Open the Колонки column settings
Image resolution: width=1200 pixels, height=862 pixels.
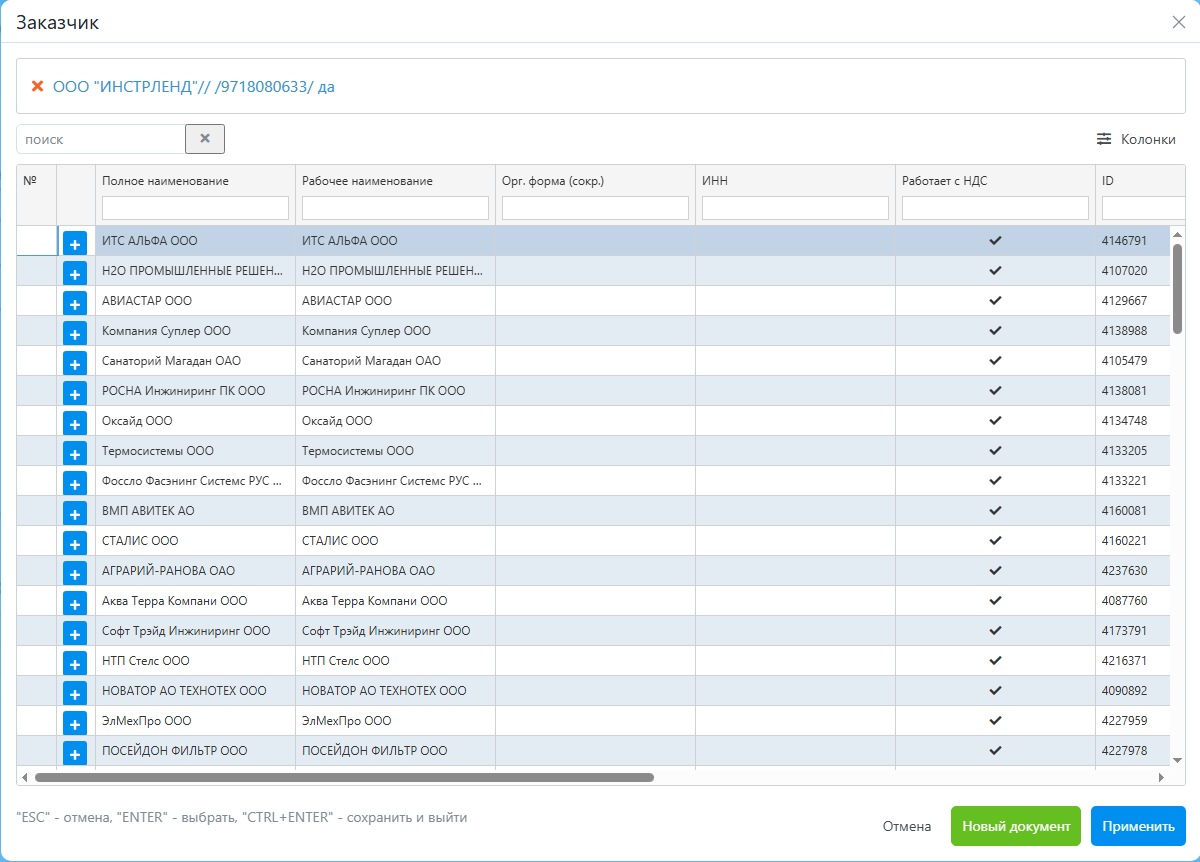(x=1136, y=139)
